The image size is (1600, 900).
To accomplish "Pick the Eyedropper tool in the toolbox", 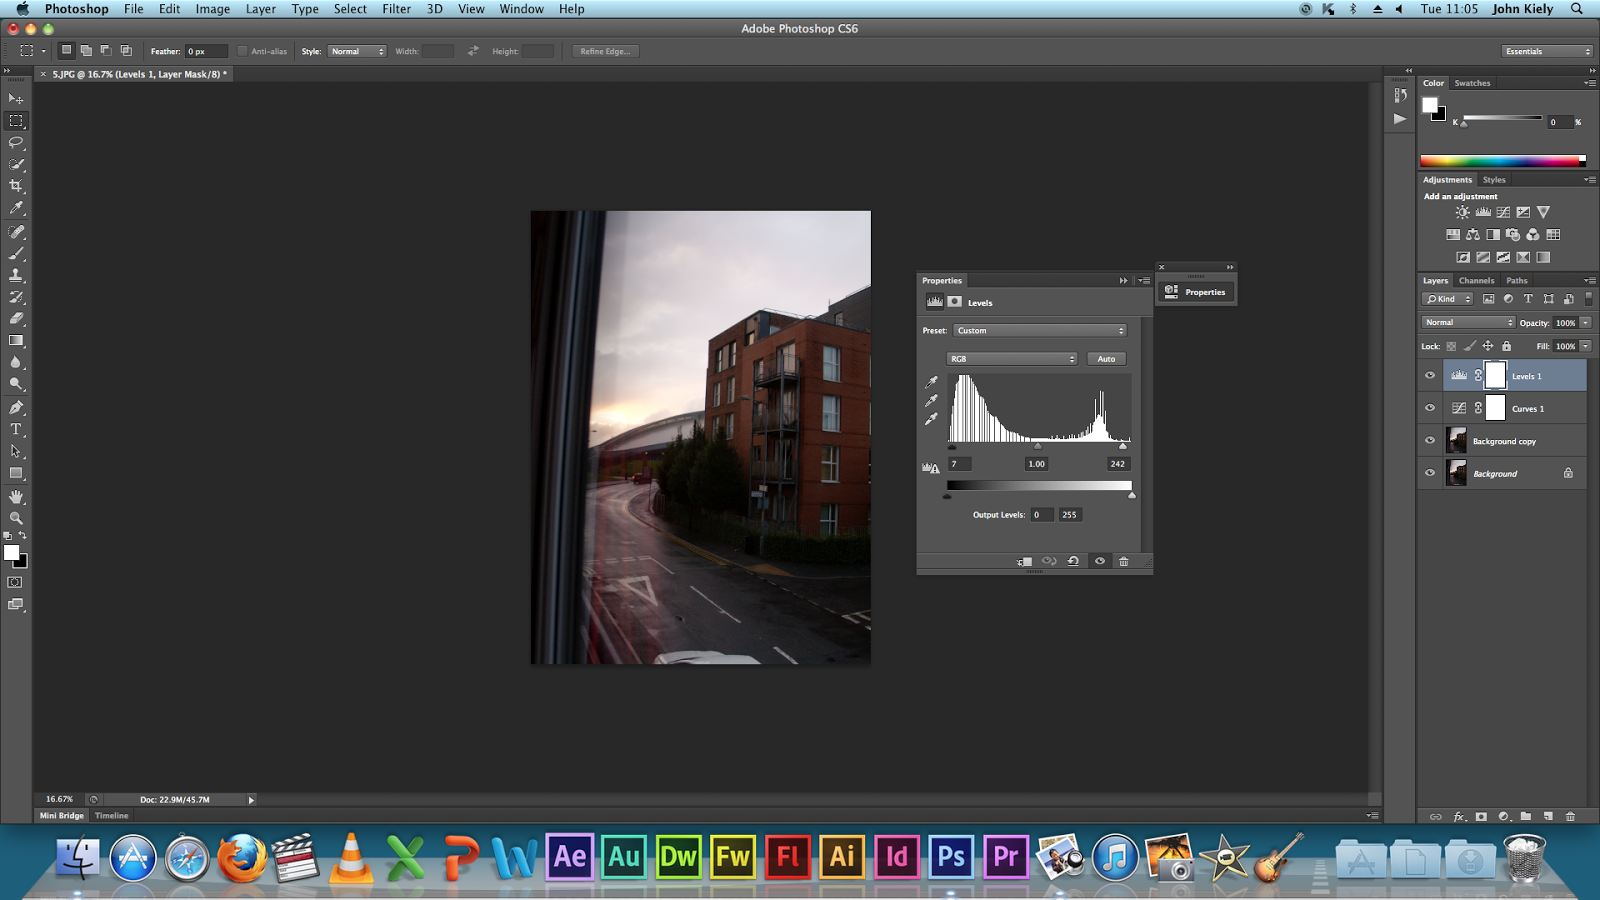I will point(16,208).
